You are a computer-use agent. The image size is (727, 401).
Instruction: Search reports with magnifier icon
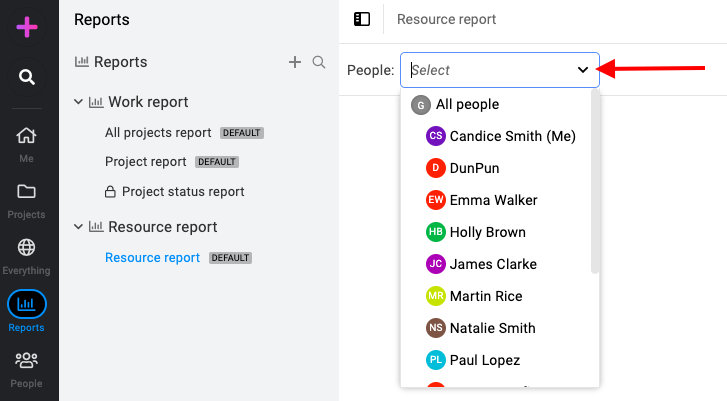(x=319, y=62)
